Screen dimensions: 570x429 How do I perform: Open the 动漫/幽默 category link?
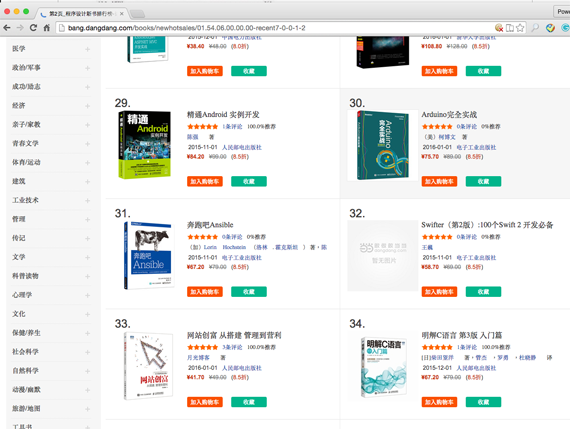point(26,389)
